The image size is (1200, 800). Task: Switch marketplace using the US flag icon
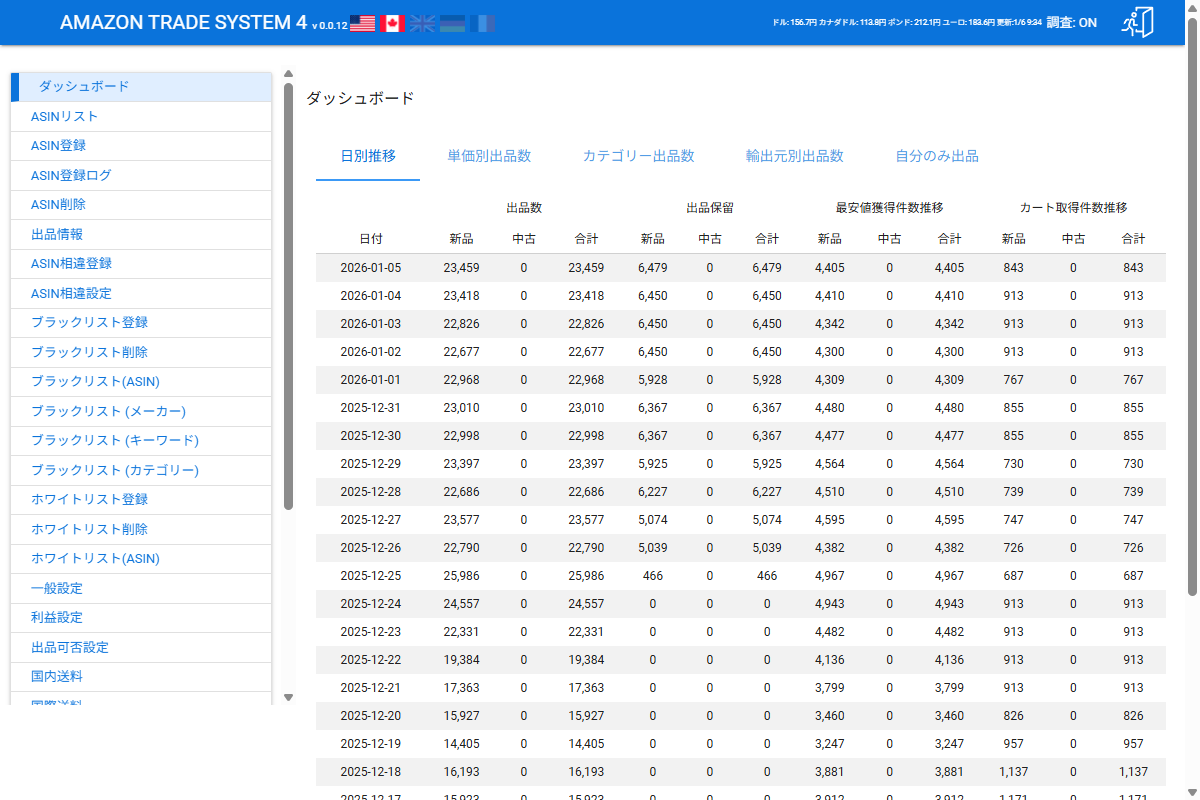coord(360,22)
